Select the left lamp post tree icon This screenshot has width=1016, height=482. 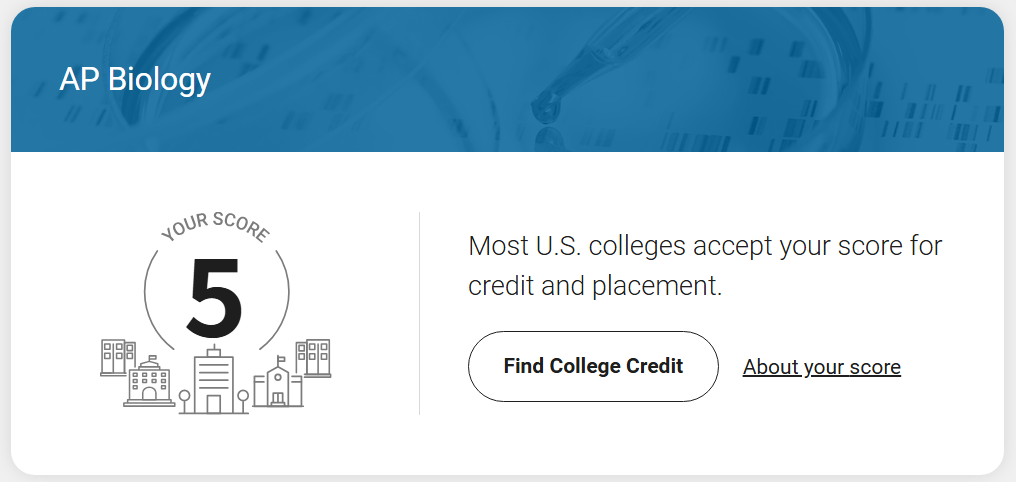pos(185,402)
